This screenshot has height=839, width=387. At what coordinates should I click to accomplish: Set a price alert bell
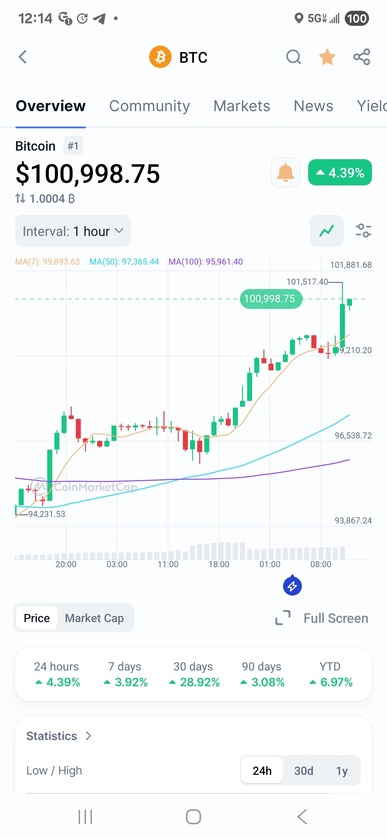click(x=285, y=172)
